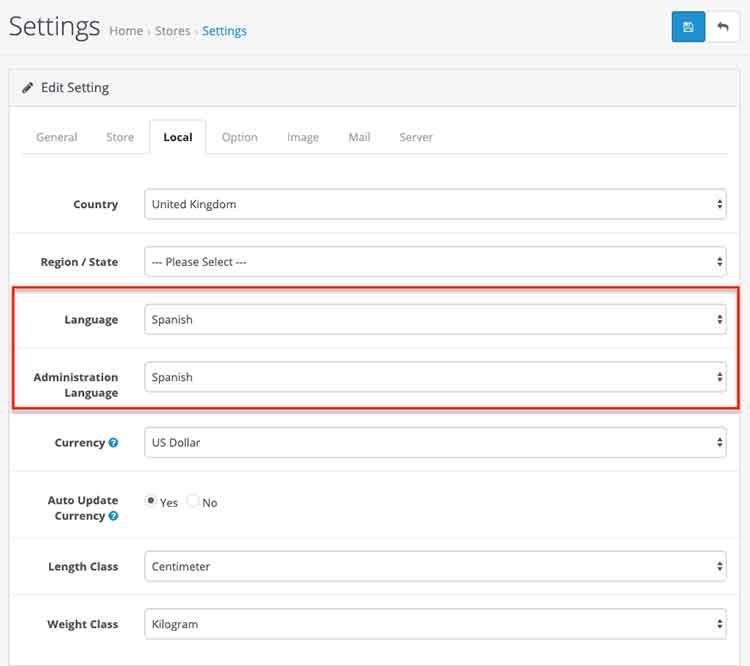Click the Length Class label
Screen dimensions: 750x666
pyautogui.click(x=83, y=566)
